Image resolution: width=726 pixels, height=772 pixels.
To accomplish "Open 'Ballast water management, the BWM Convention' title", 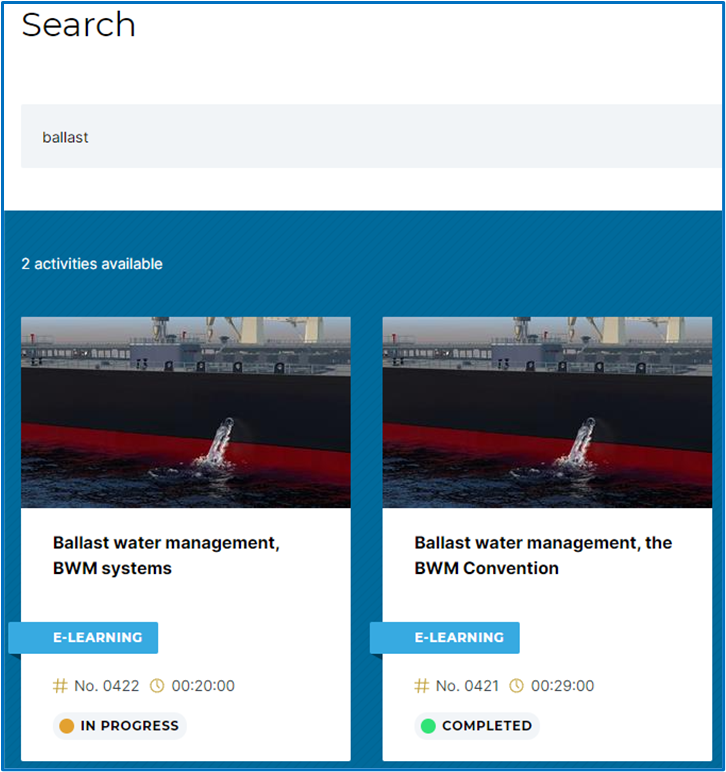I will 543,555.
